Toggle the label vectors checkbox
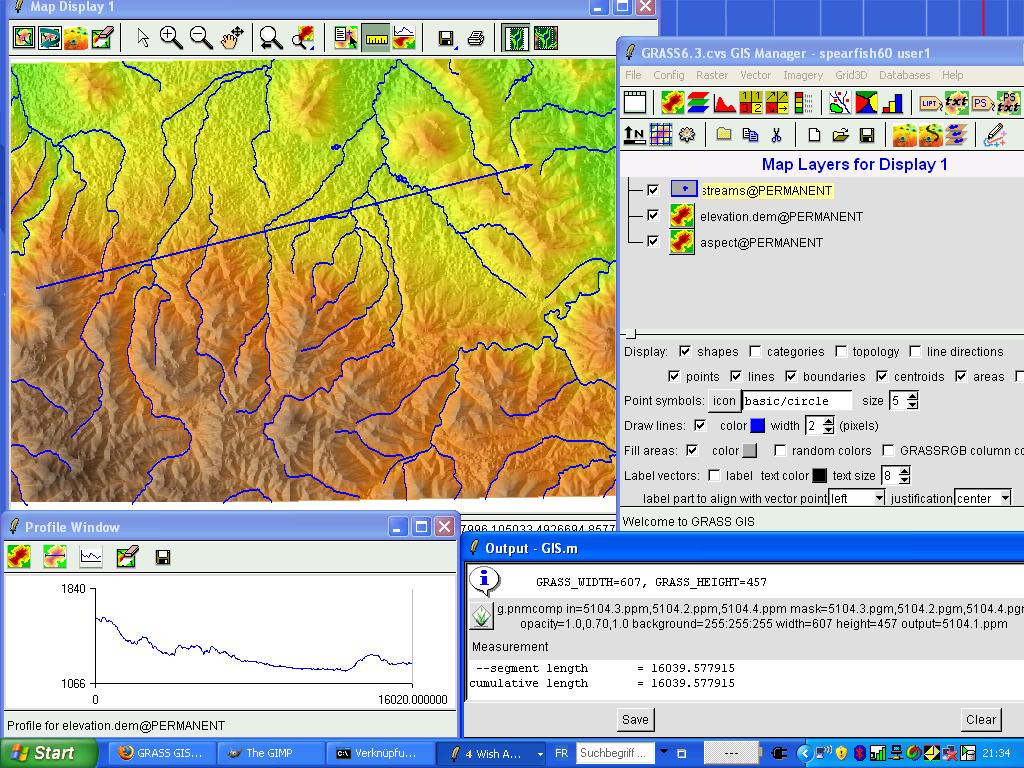The image size is (1024, 768). (x=714, y=476)
